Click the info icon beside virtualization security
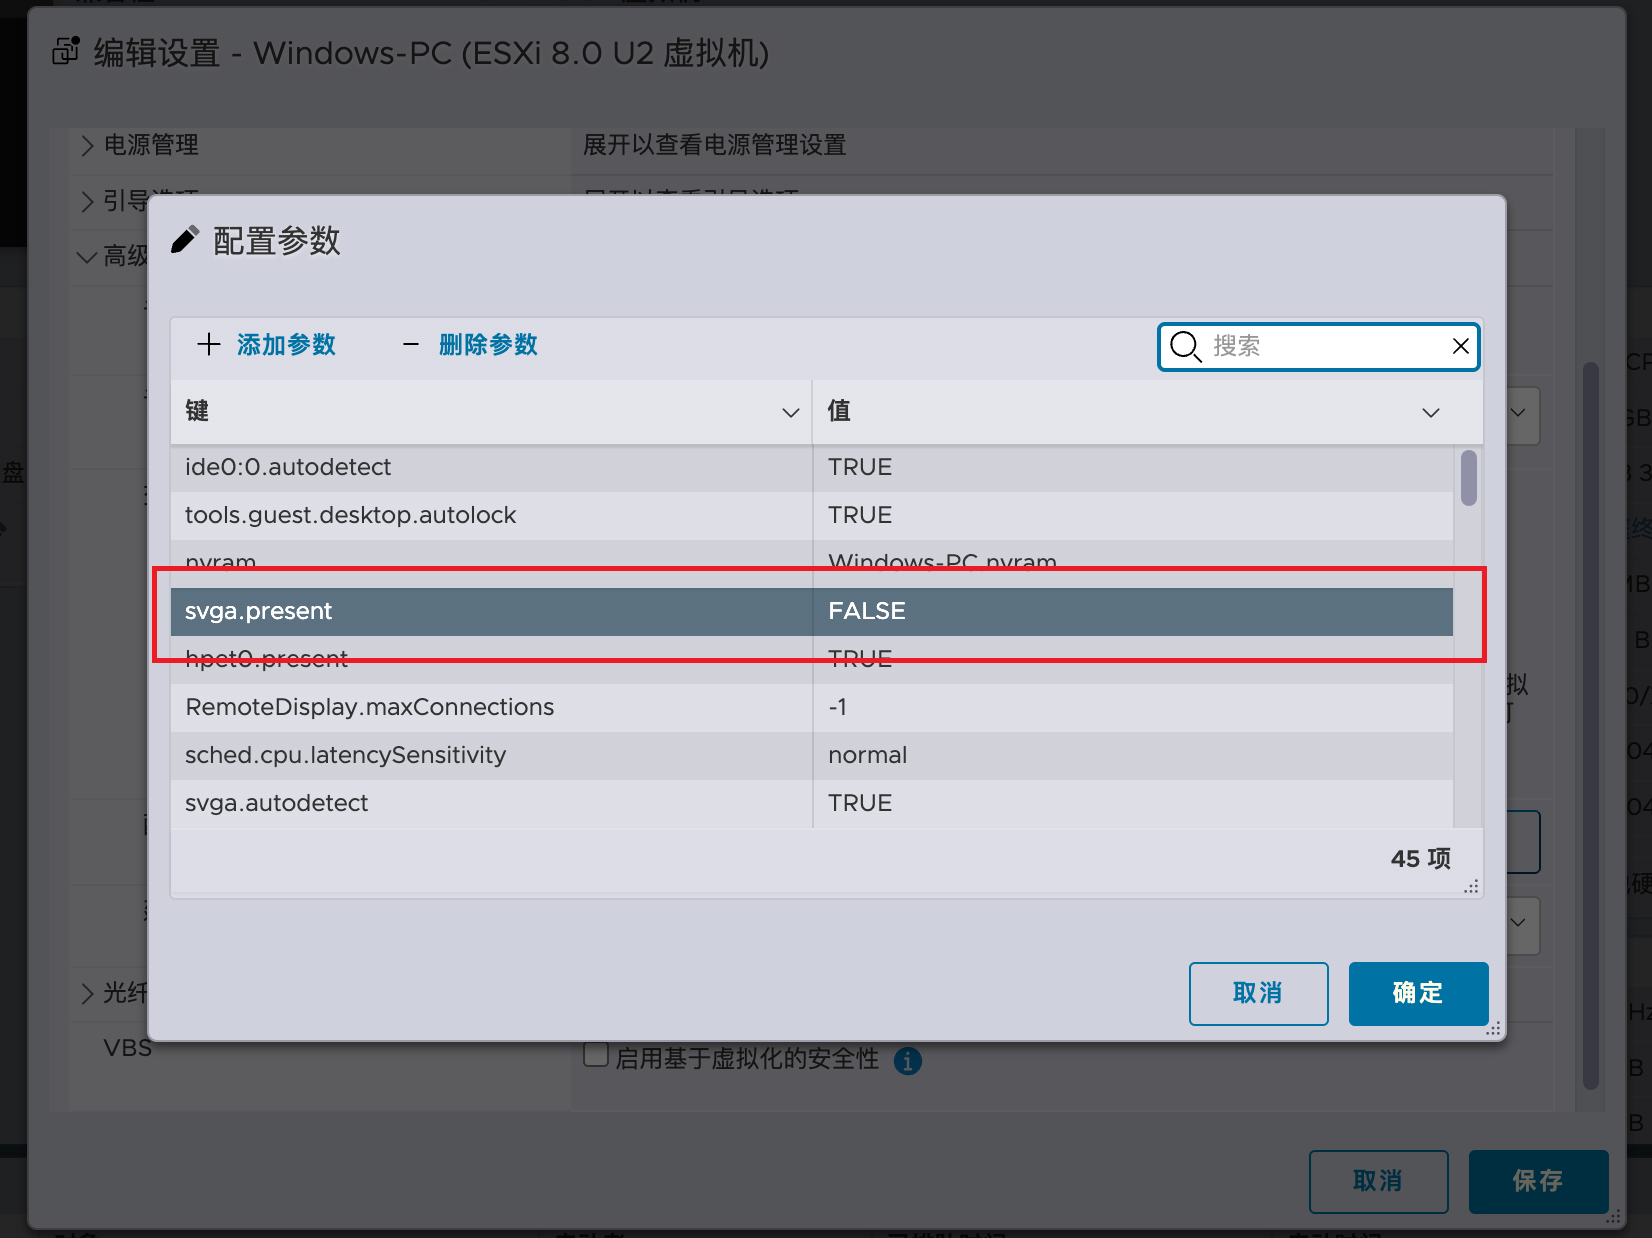1652x1238 pixels. [x=907, y=1061]
